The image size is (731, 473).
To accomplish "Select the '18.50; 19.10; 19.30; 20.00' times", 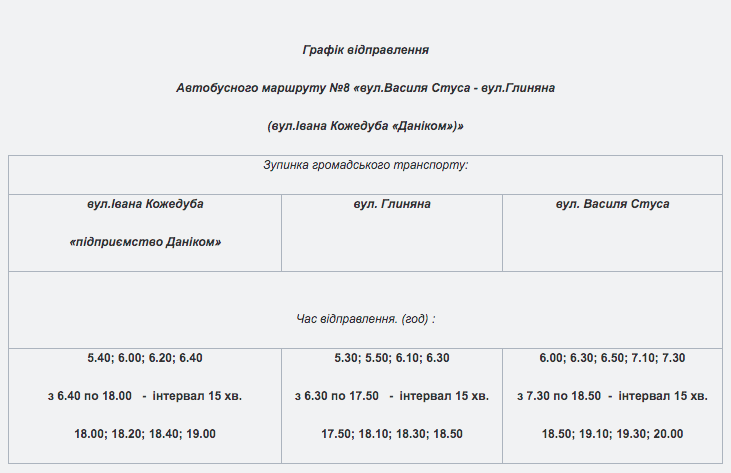I will pyautogui.click(x=613, y=434).
